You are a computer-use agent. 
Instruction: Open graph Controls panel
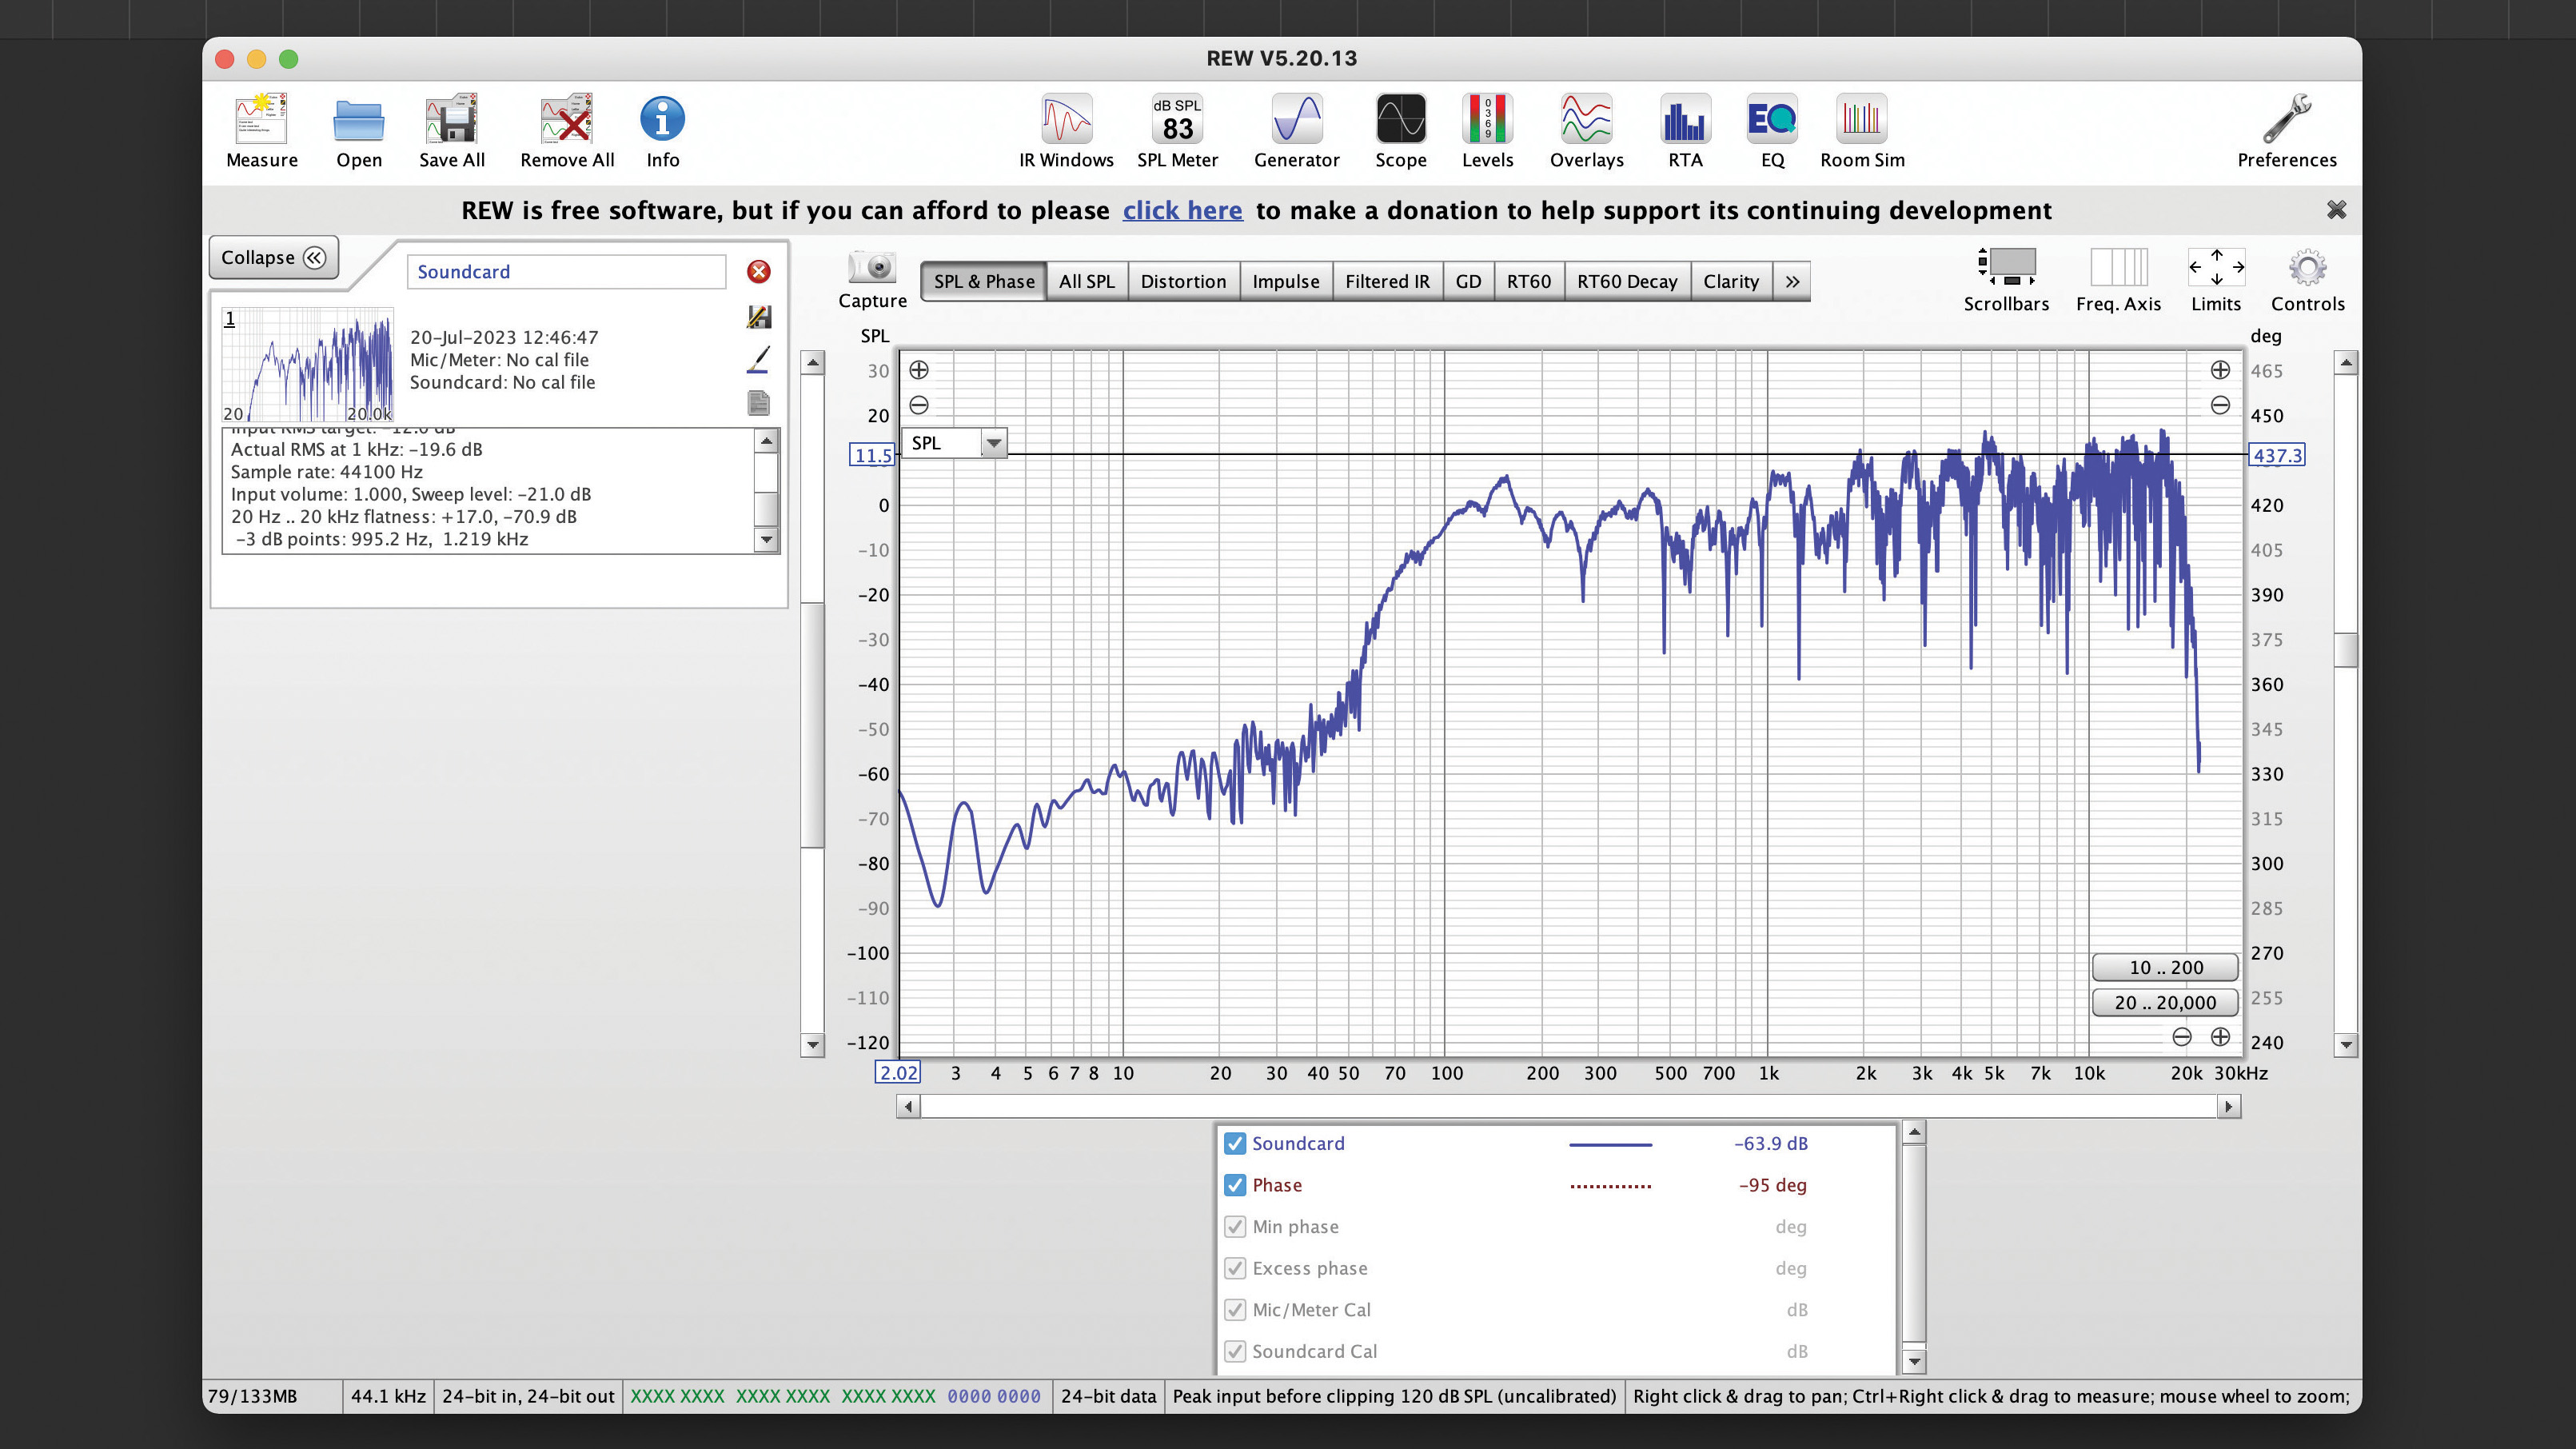[2307, 280]
